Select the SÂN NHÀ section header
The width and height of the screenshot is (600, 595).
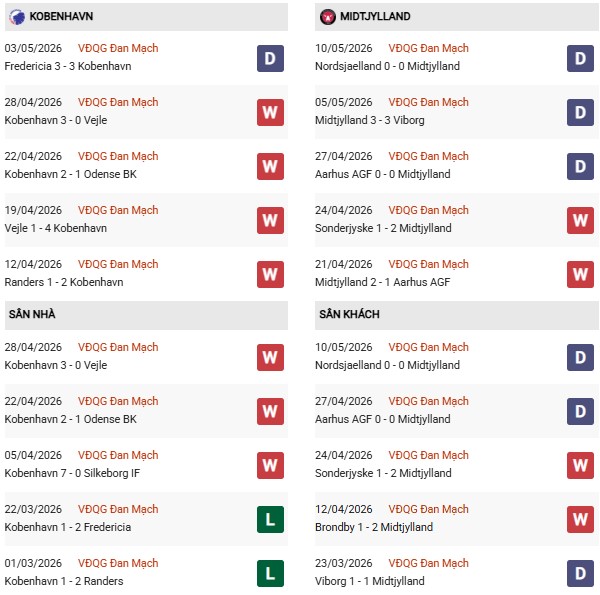coord(146,315)
